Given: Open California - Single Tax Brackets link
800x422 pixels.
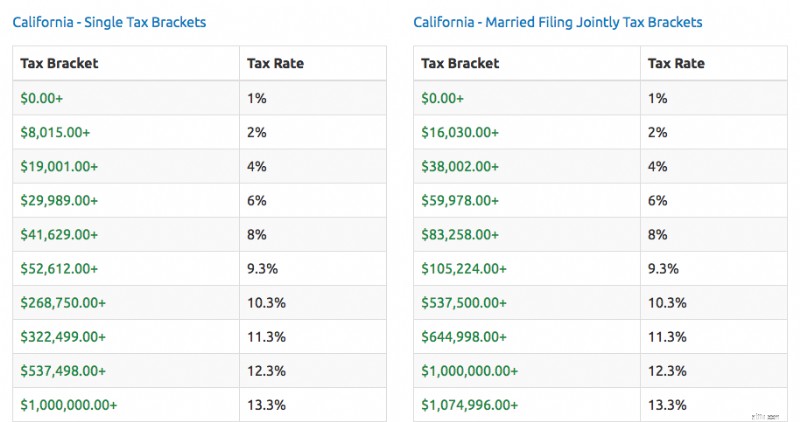Looking at the screenshot, I should 109,22.
